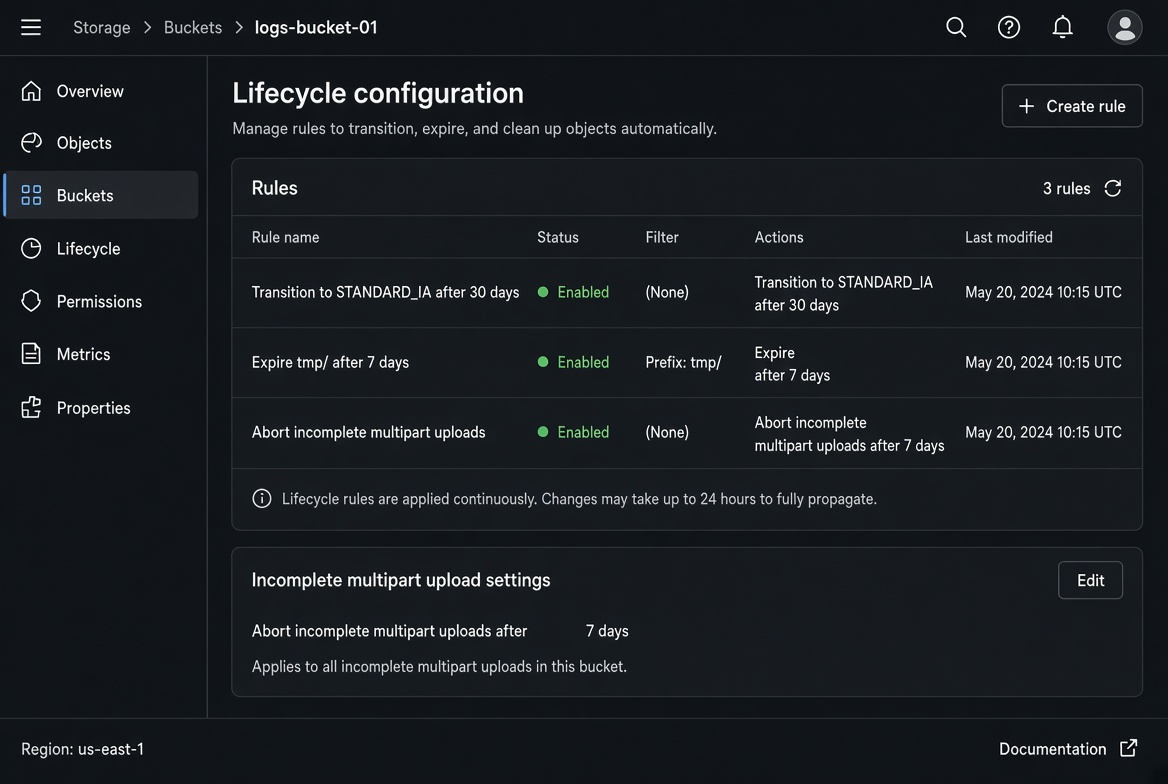
Task: Click 'Actions' column header
Action: point(778,237)
